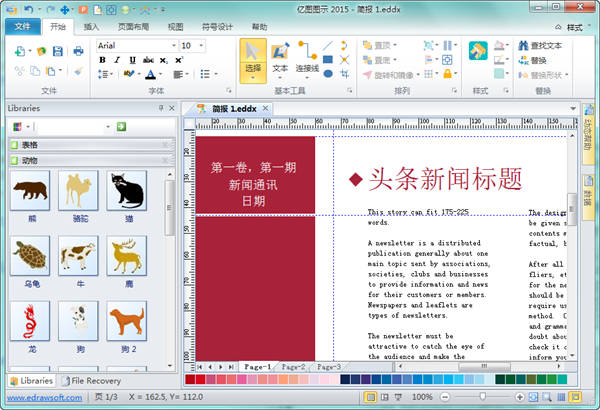
Task: Toggle Italic formatting
Action: pyautogui.click(x=117, y=60)
